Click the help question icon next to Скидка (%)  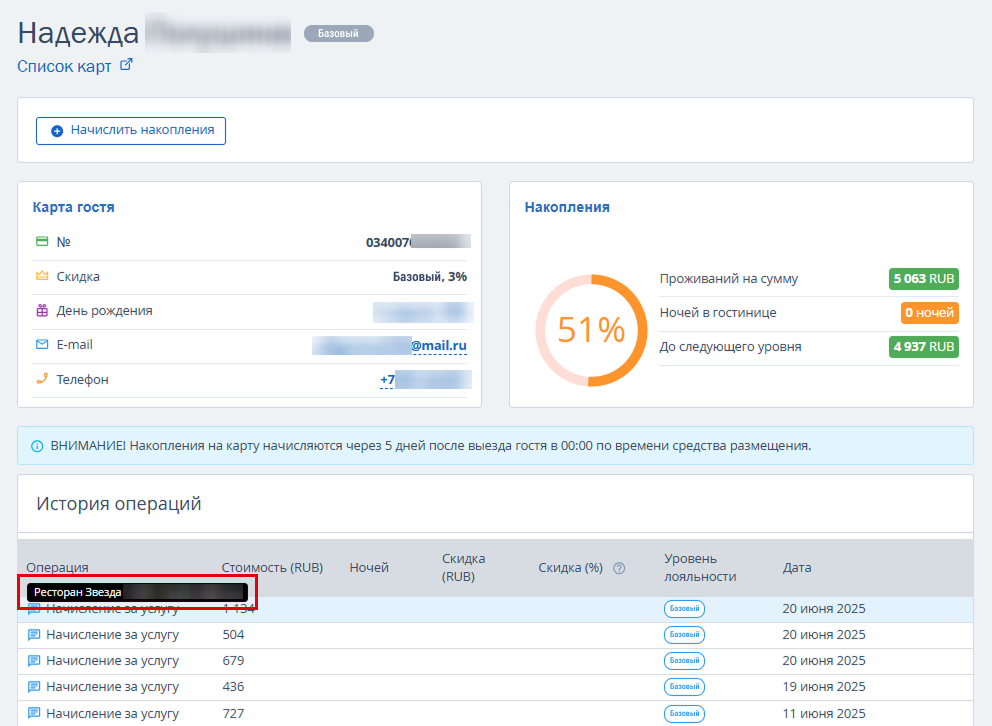tap(619, 568)
